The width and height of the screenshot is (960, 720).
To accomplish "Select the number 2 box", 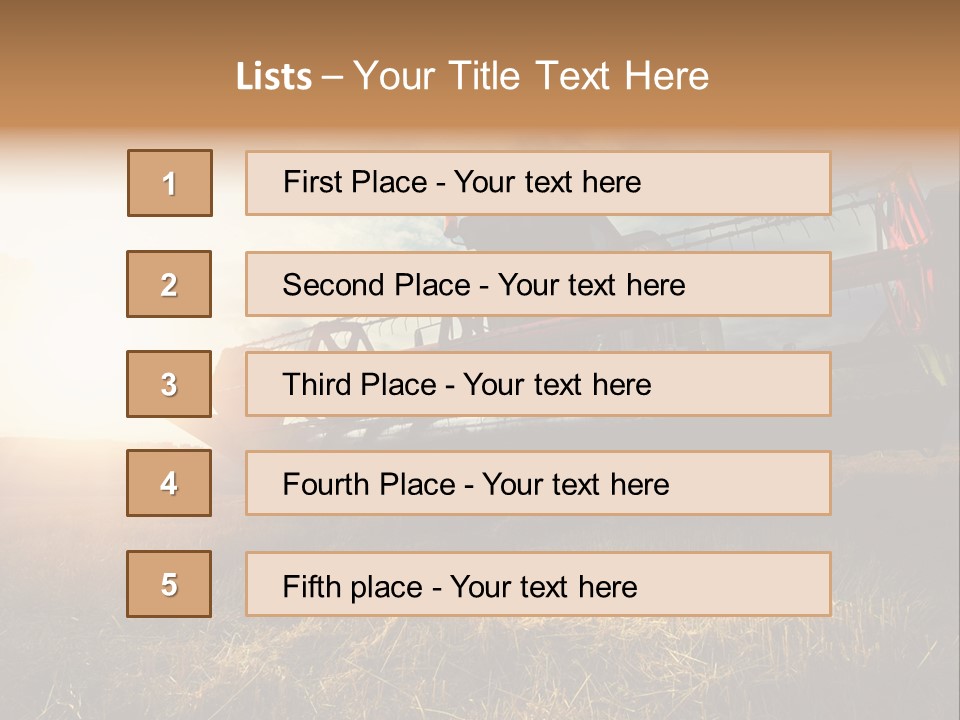I will 170,284.
